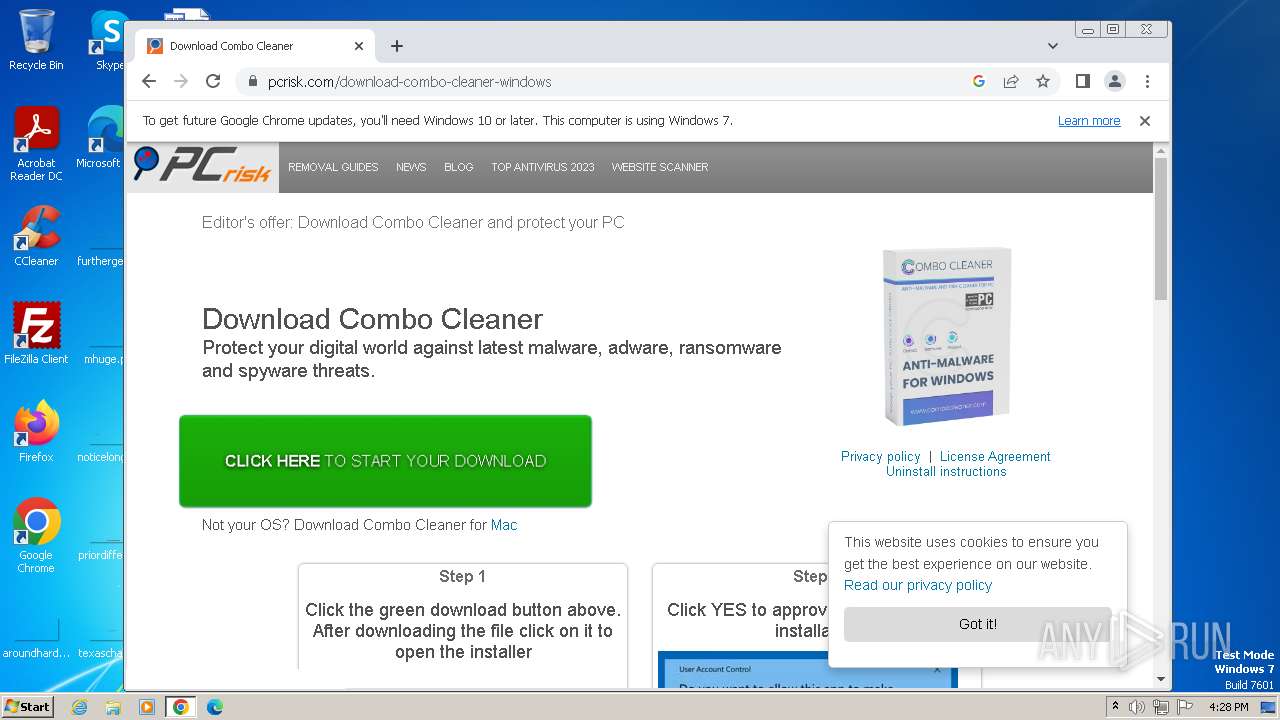This screenshot has width=1280, height=720.
Task: Open NEWS menu item
Action: (411, 167)
